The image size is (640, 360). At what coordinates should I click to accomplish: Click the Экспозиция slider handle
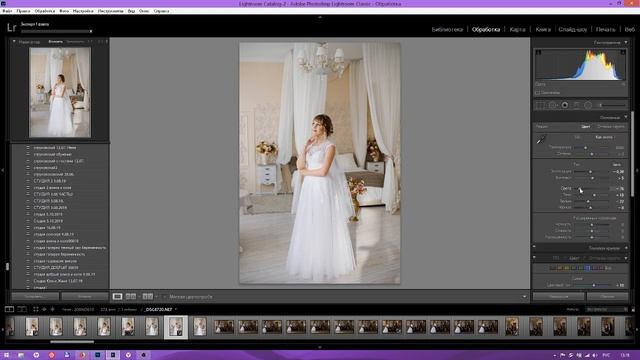[590, 171]
